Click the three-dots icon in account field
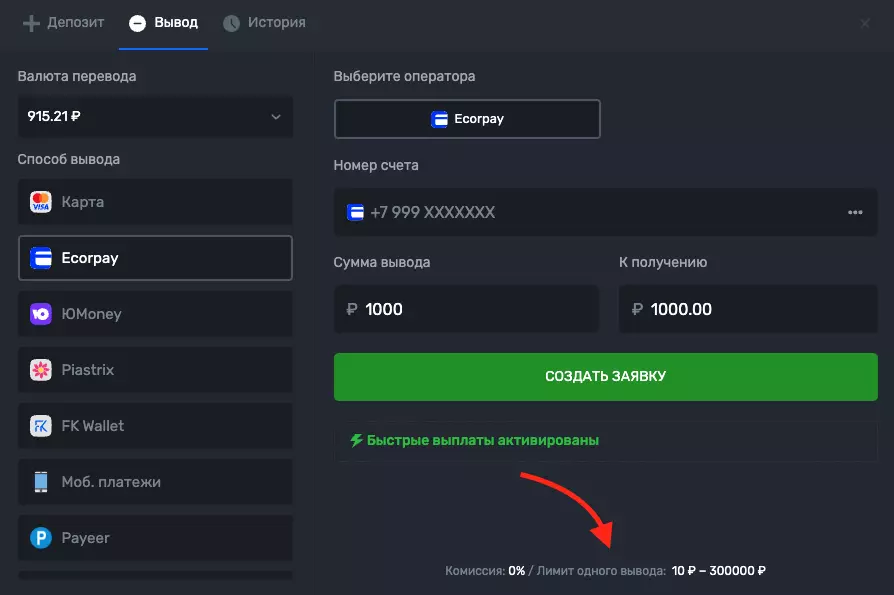 coord(855,212)
